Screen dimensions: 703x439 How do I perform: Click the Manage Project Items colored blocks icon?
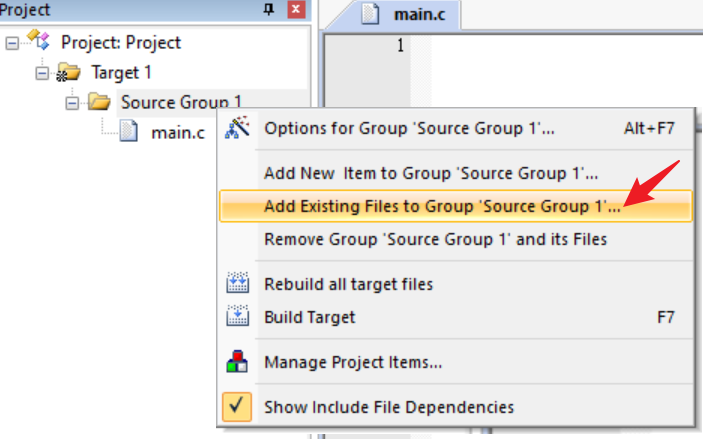point(237,361)
